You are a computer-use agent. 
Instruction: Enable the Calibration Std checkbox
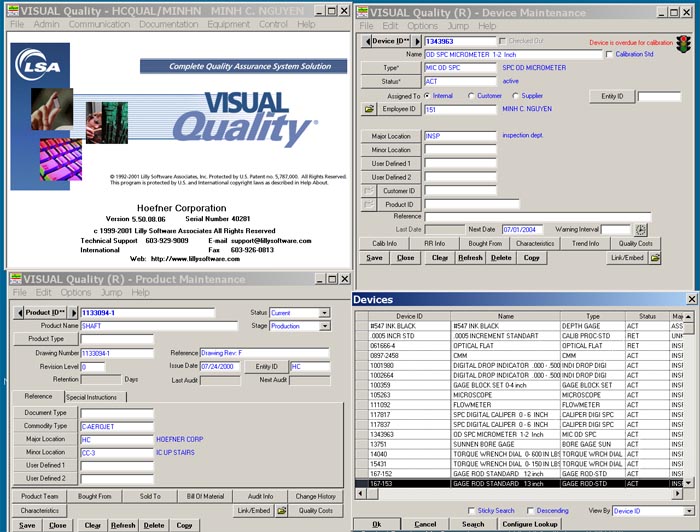pos(610,54)
